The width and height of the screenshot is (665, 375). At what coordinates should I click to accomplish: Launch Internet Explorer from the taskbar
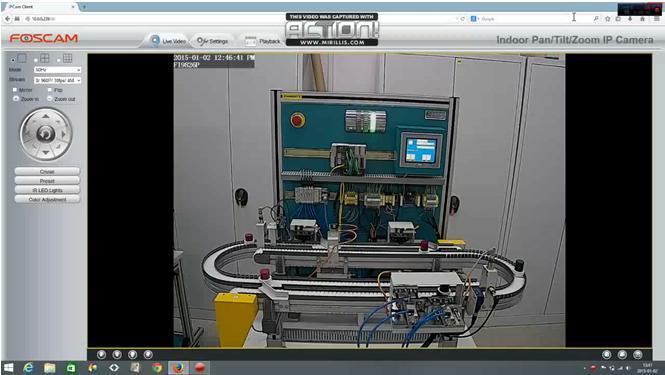(28, 368)
